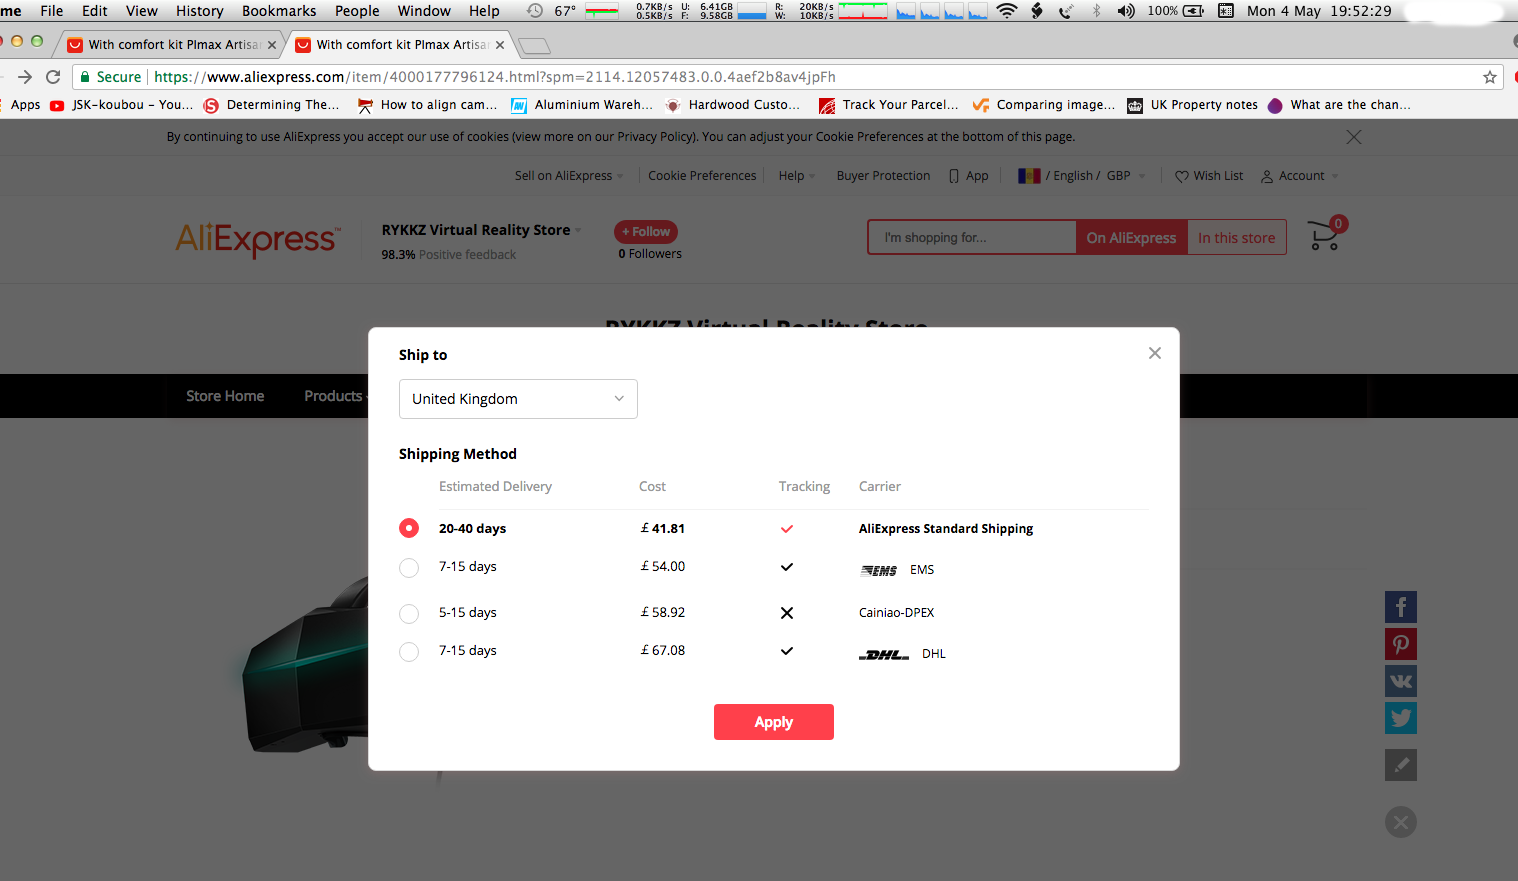
Task: Open the English / GBP language selector
Action: tap(1082, 176)
